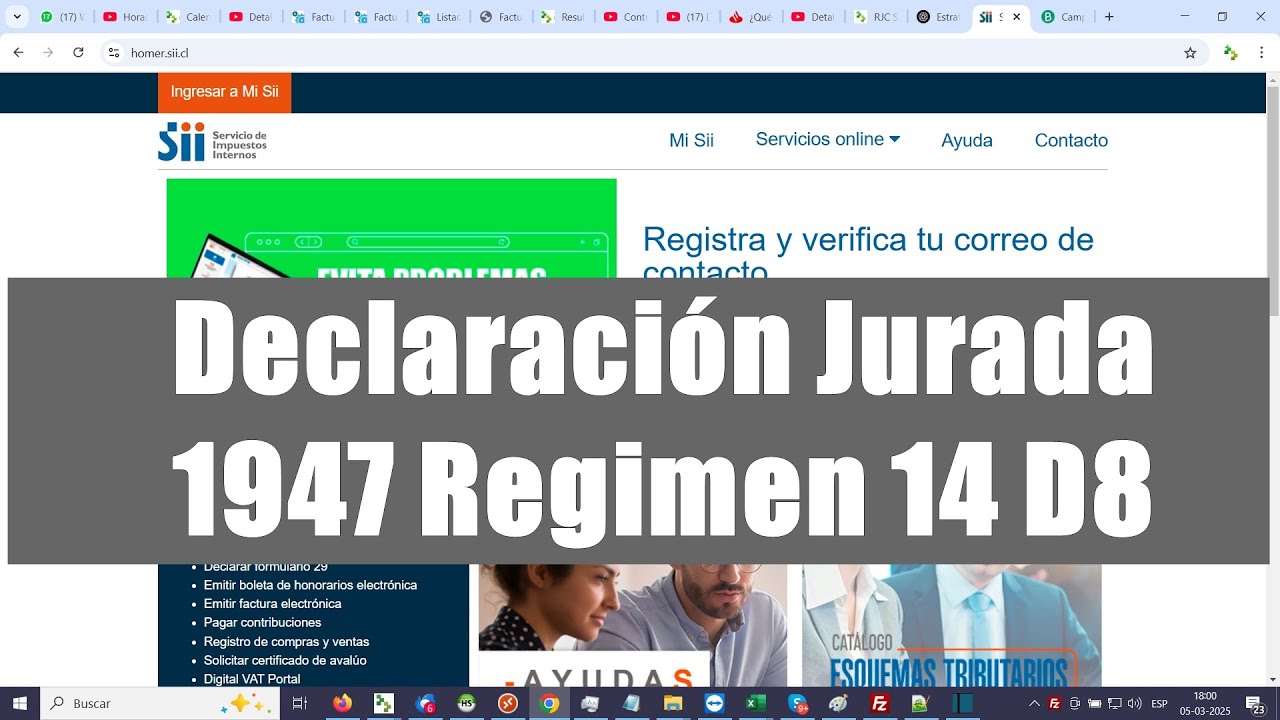The image size is (1280, 720).
Task: Open Paint from the taskbar
Action: (x=838, y=704)
